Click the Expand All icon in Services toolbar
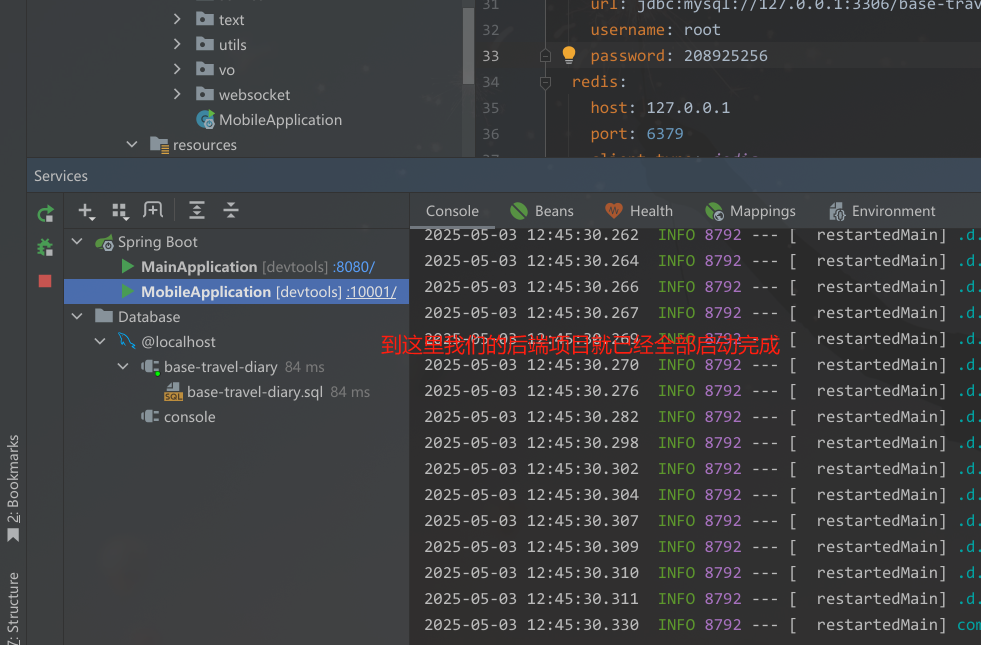 click(197, 210)
